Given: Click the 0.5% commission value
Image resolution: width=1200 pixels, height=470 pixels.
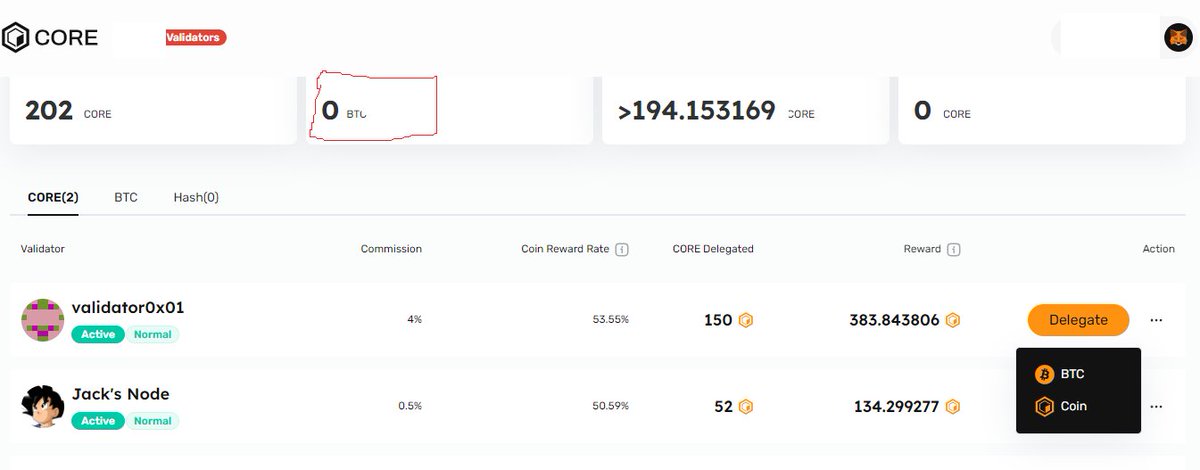Looking at the screenshot, I should coord(411,407).
